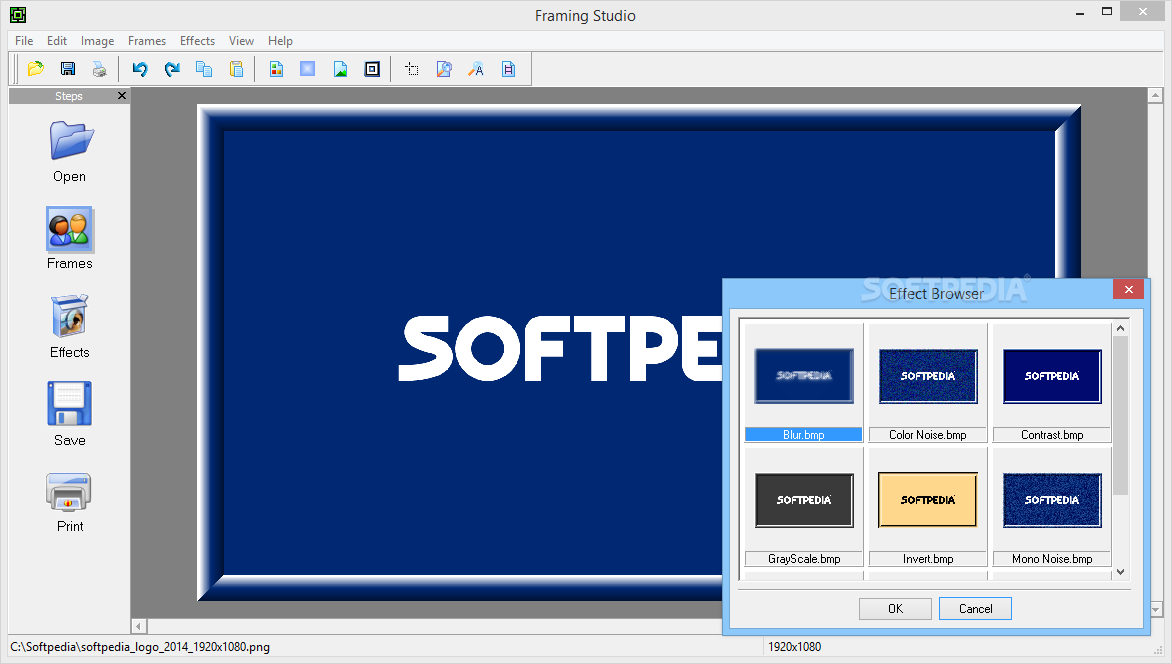Close the Steps panel
Image resolution: width=1172 pixels, height=664 pixels.
pyautogui.click(x=122, y=96)
